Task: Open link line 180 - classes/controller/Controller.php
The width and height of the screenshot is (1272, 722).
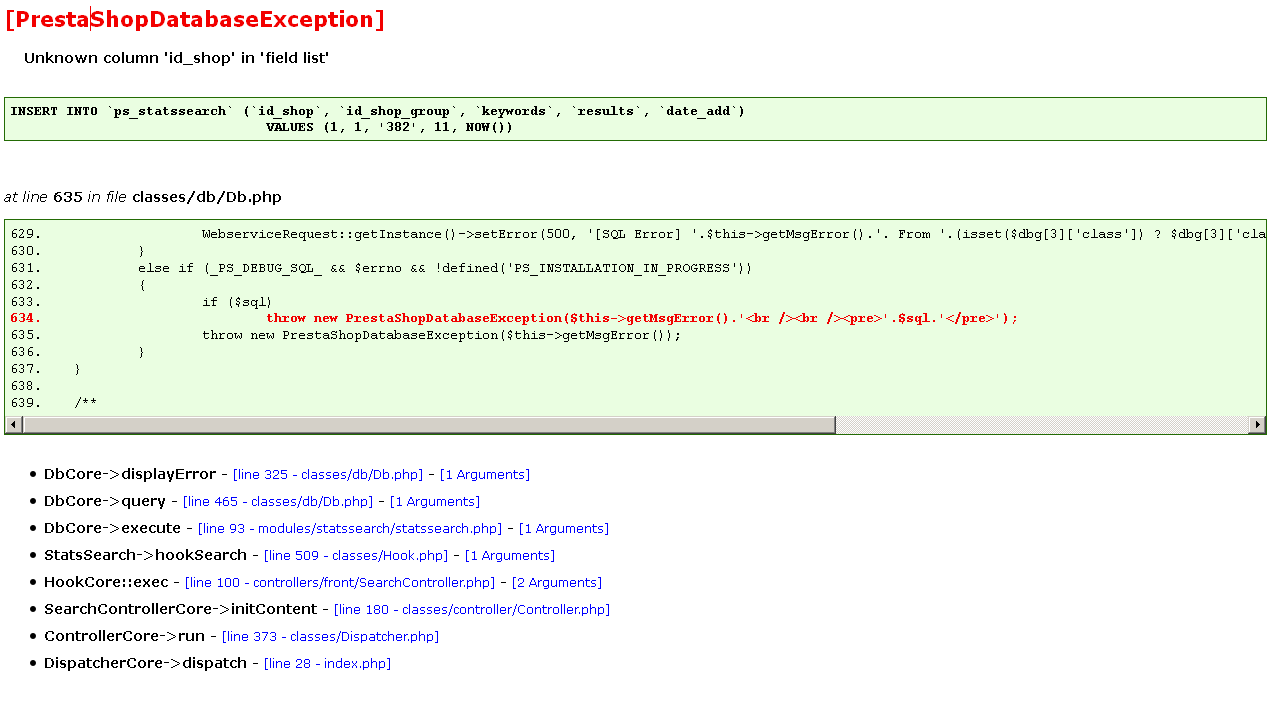Action: [x=472, y=610]
